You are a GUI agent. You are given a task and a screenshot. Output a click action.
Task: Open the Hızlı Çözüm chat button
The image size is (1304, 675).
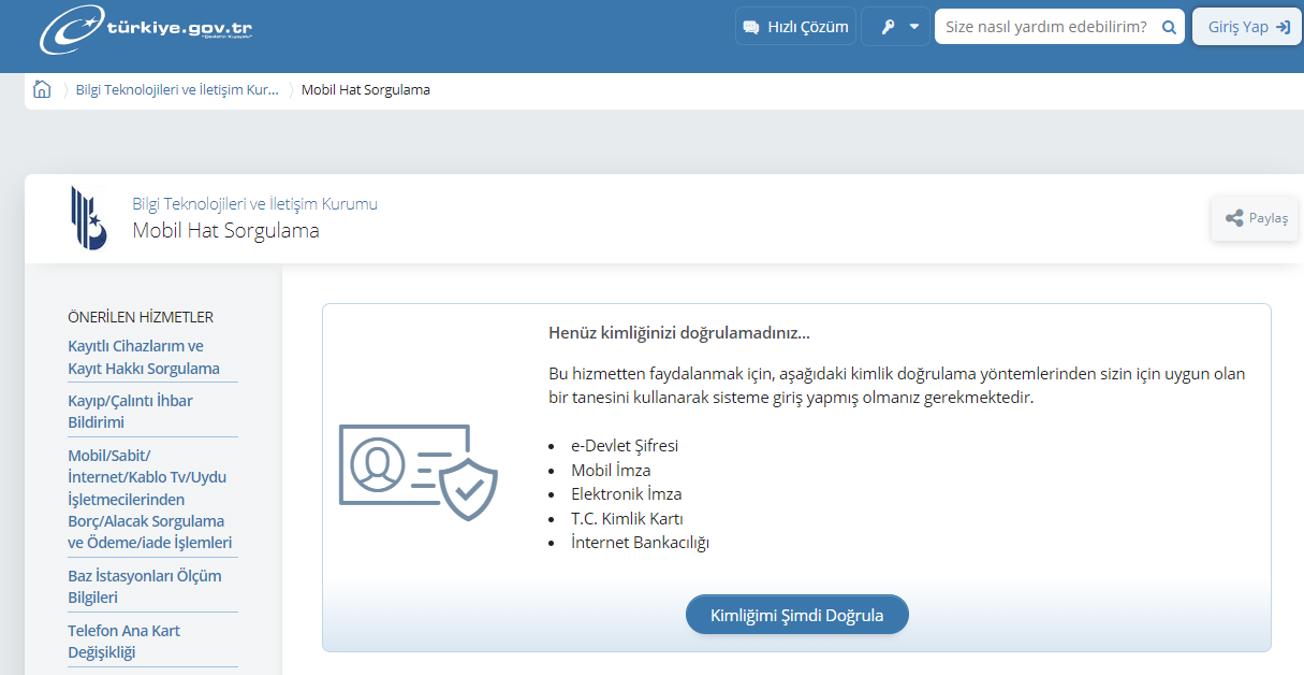pos(796,27)
